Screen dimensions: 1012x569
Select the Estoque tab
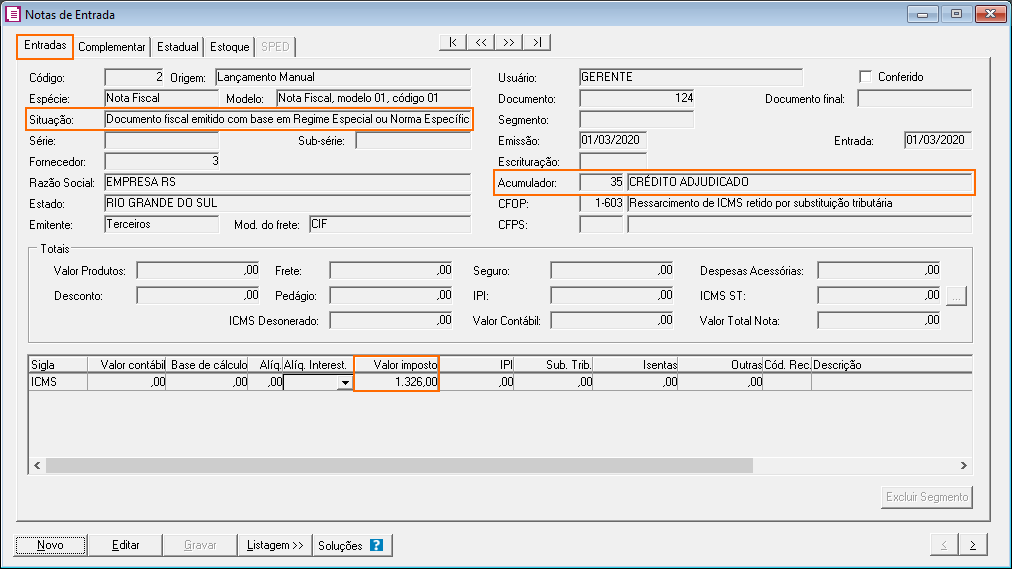pos(229,47)
